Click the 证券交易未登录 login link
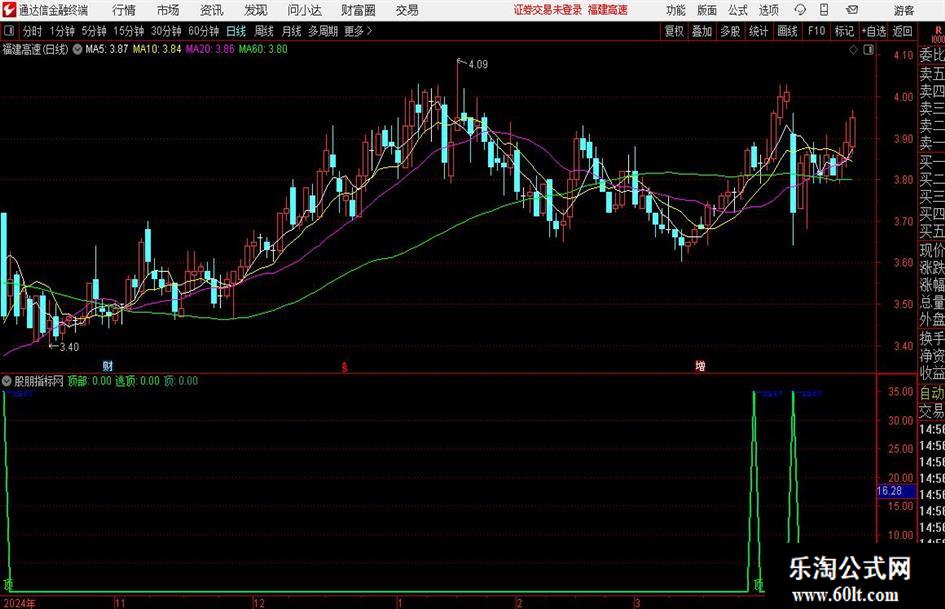Image resolution: width=945 pixels, height=609 pixels. [548, 10]
